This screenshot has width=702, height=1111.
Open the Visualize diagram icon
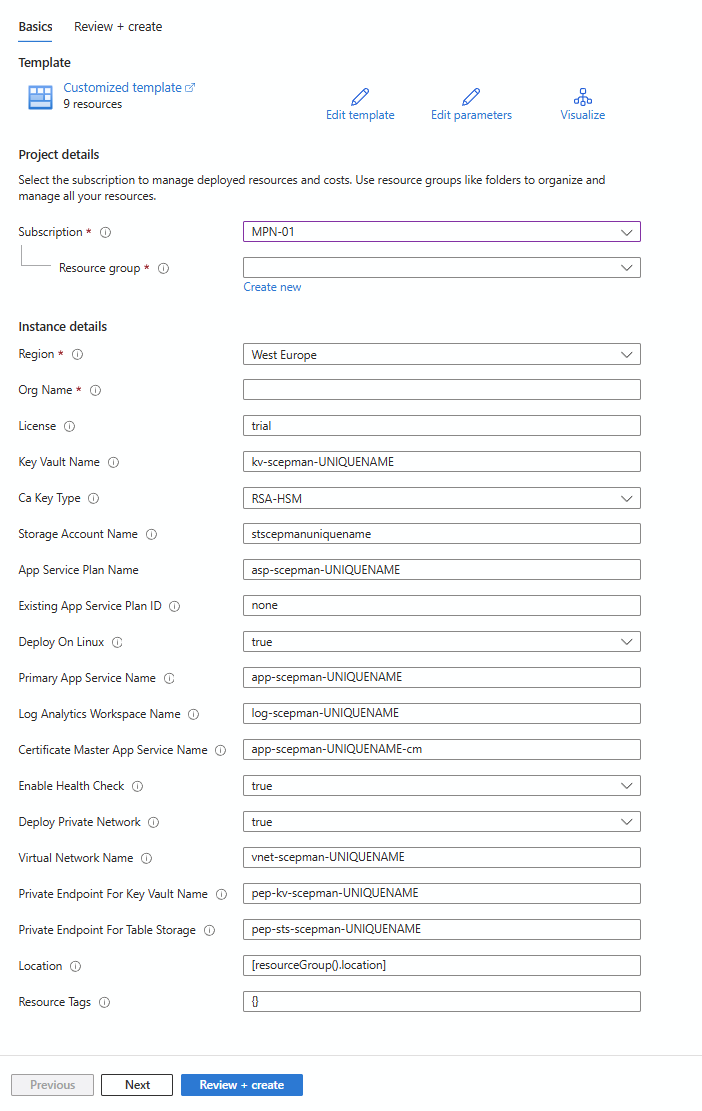pyautogui.click(x=582, y=97)
